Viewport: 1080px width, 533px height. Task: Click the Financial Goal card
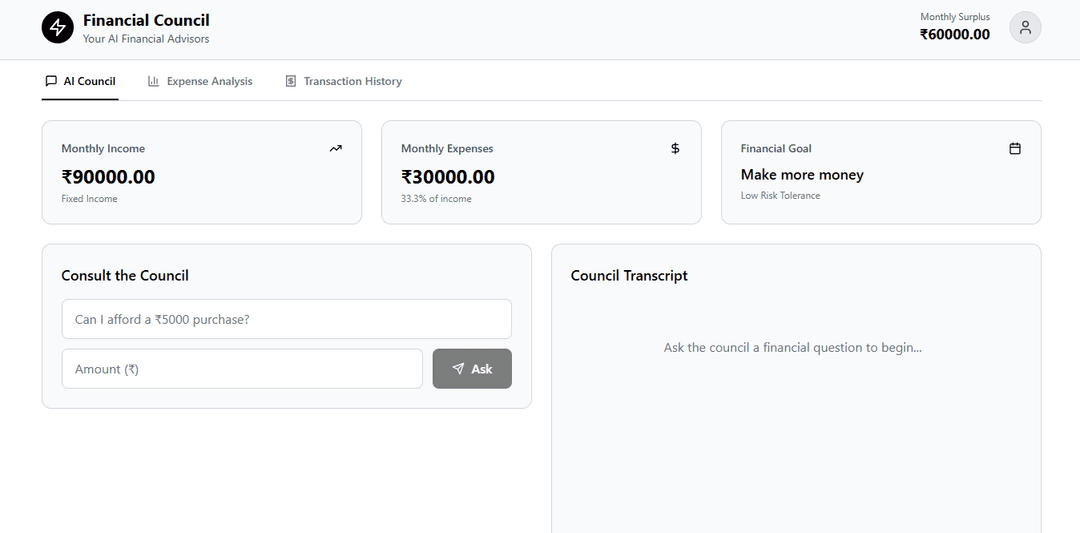[881, 173]
